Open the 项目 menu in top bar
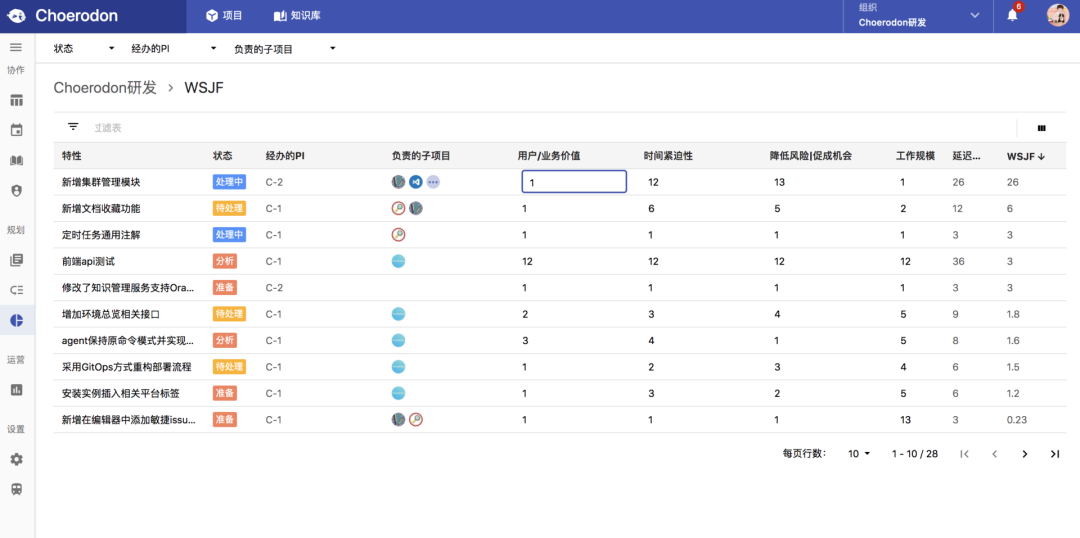1080x538 pixels. coord(224,16)
